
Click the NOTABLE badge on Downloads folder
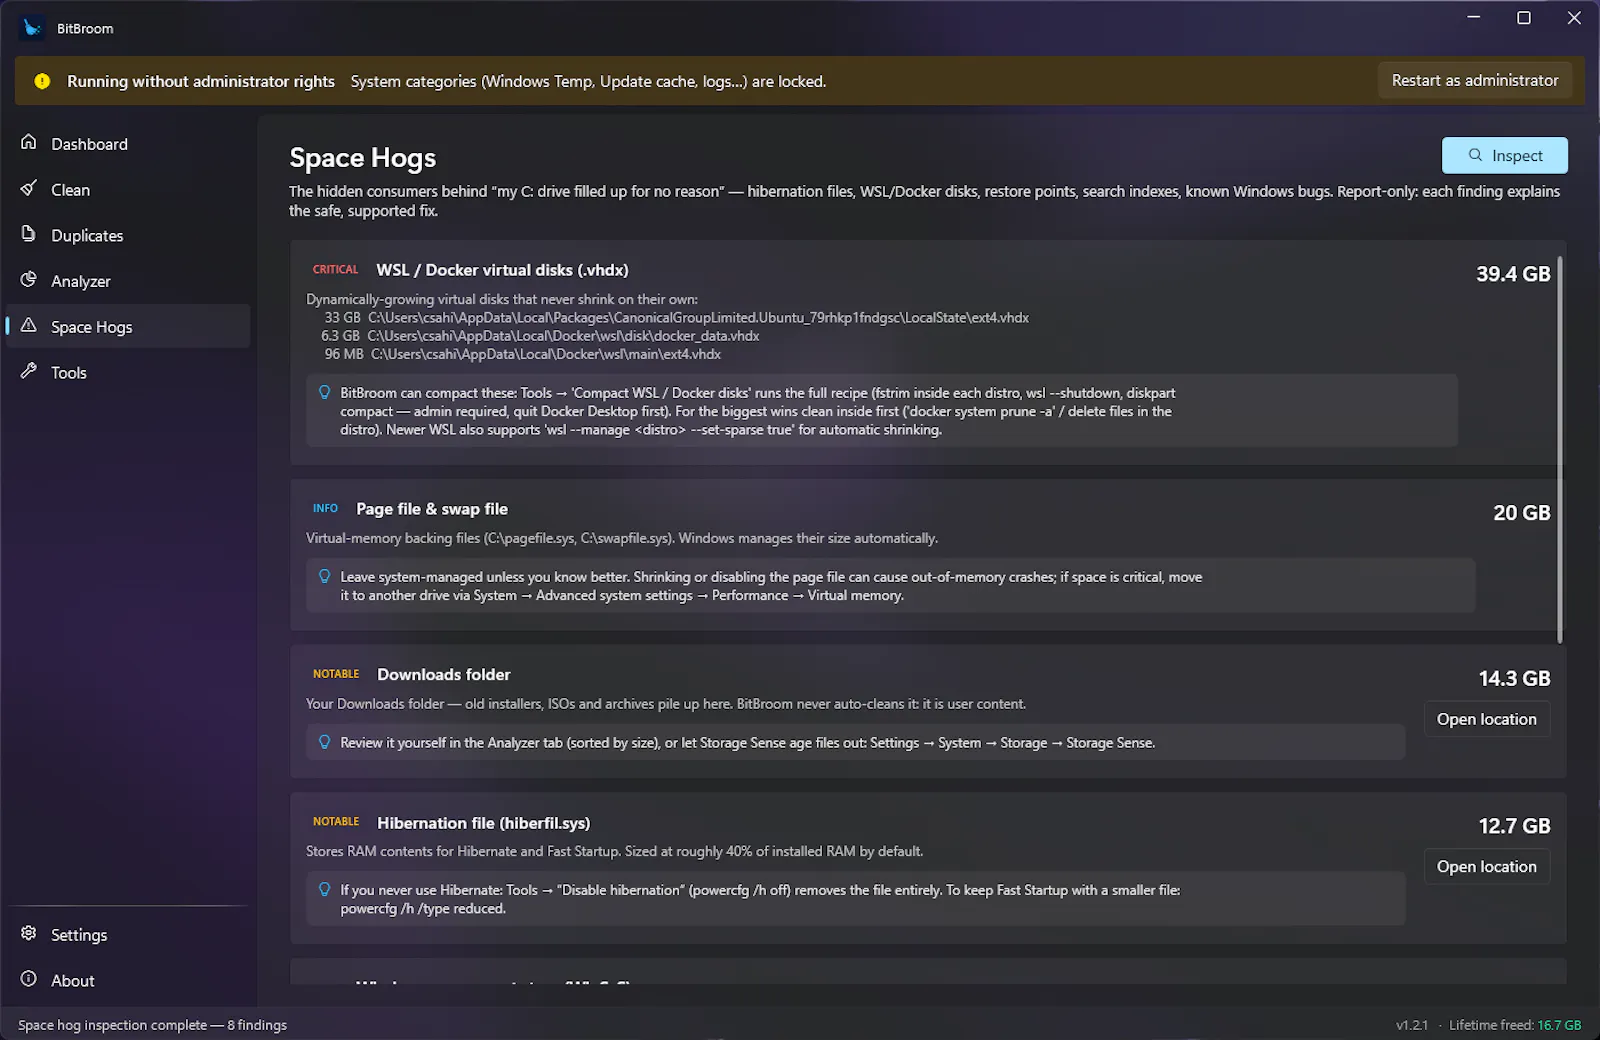coord(336,674)
